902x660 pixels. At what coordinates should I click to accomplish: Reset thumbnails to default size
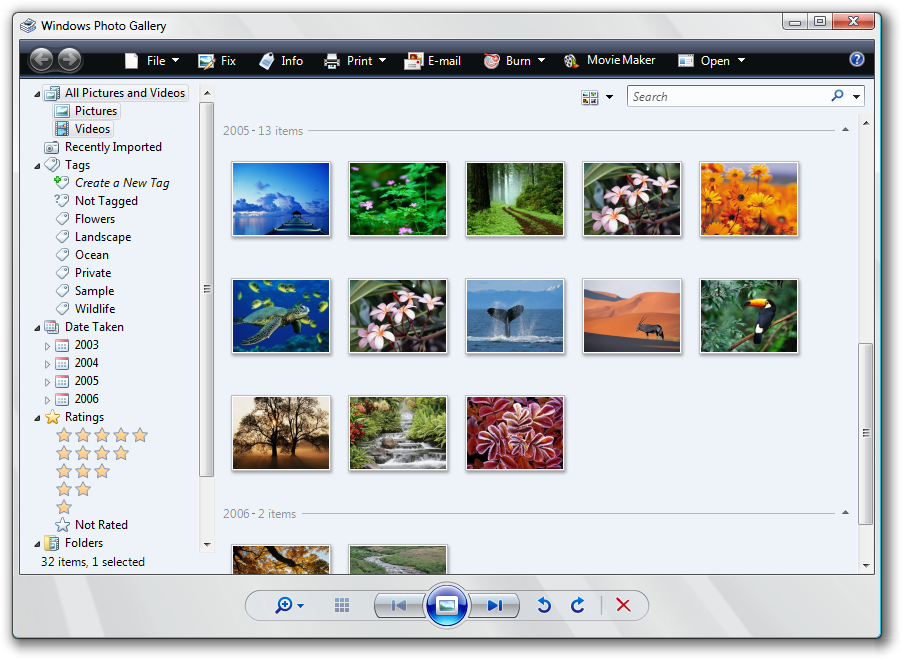(342, 605)
